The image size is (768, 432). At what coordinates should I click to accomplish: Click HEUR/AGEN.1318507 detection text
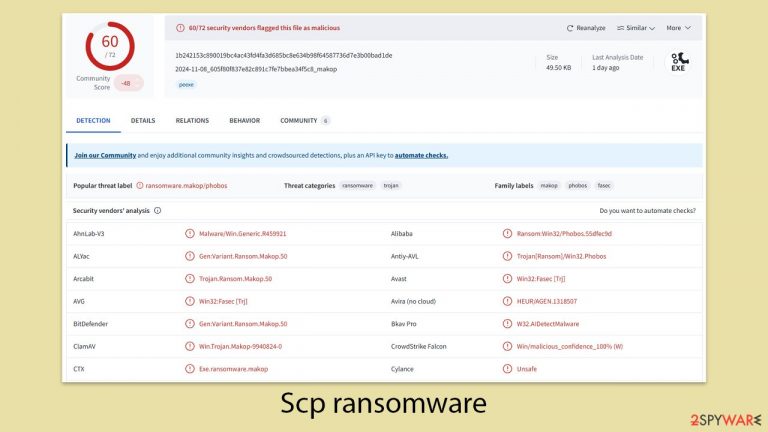click(x=547, y=301)
